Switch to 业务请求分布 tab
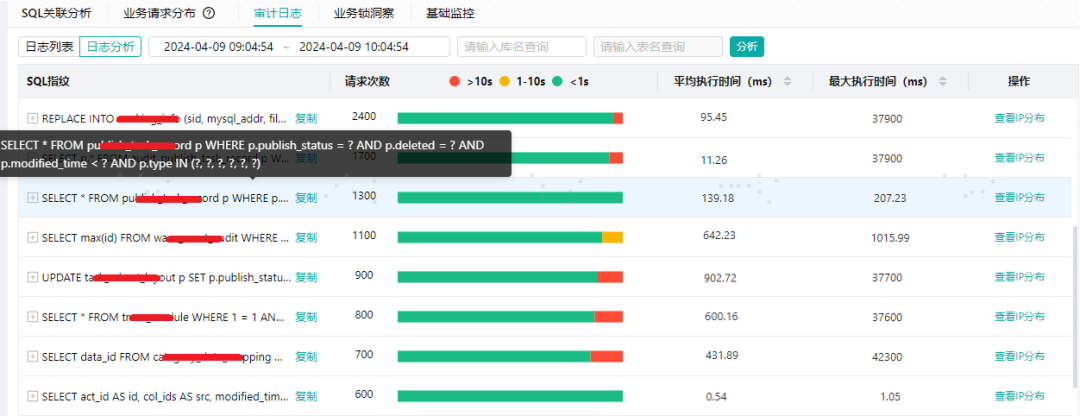 click(x=160, y=13)
